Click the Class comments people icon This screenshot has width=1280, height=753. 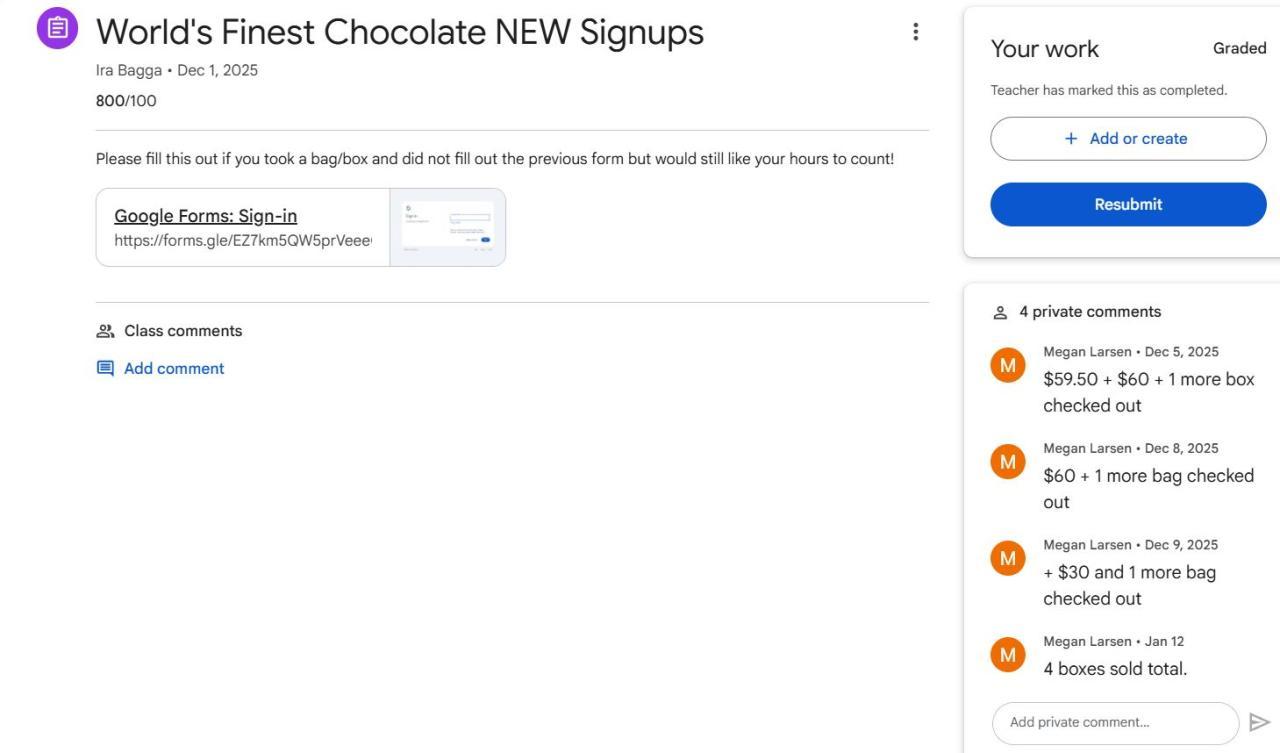(105, 331)
